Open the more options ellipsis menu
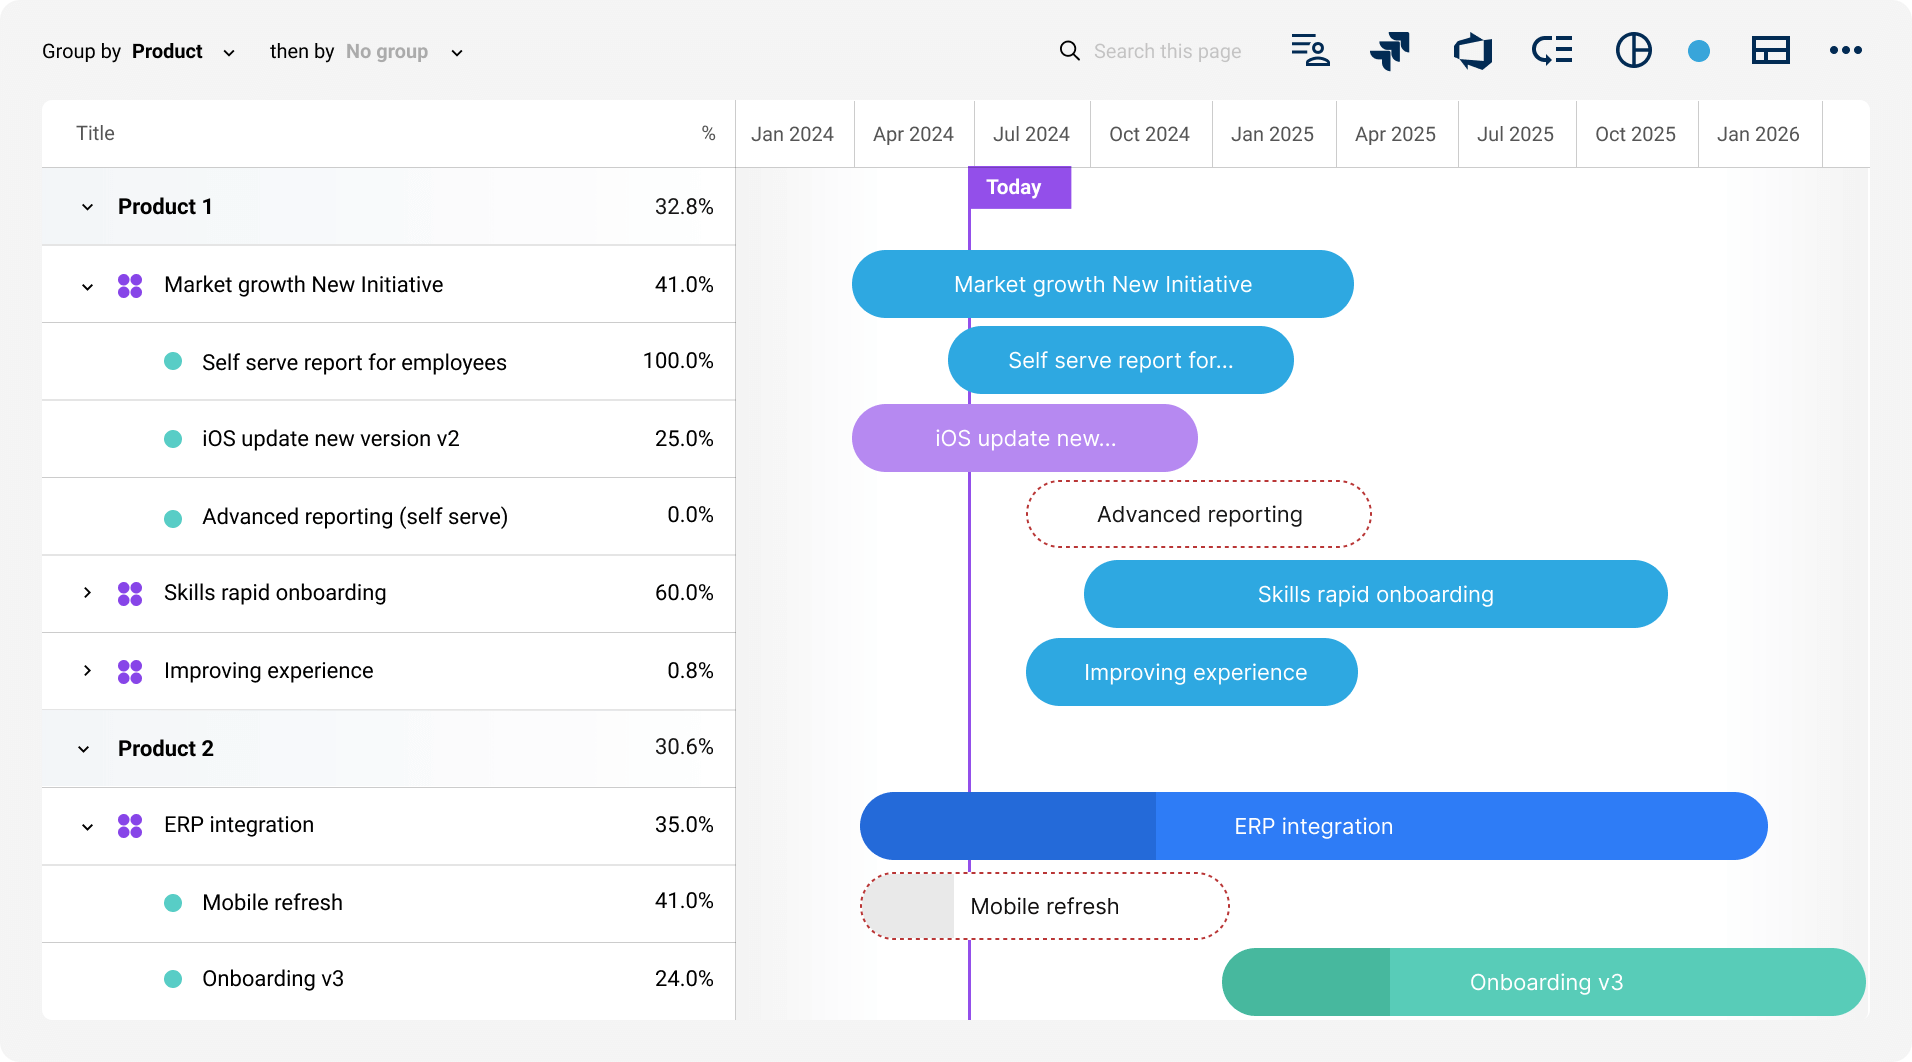Viewport: 1912px width, 1062px height. 1846,50
